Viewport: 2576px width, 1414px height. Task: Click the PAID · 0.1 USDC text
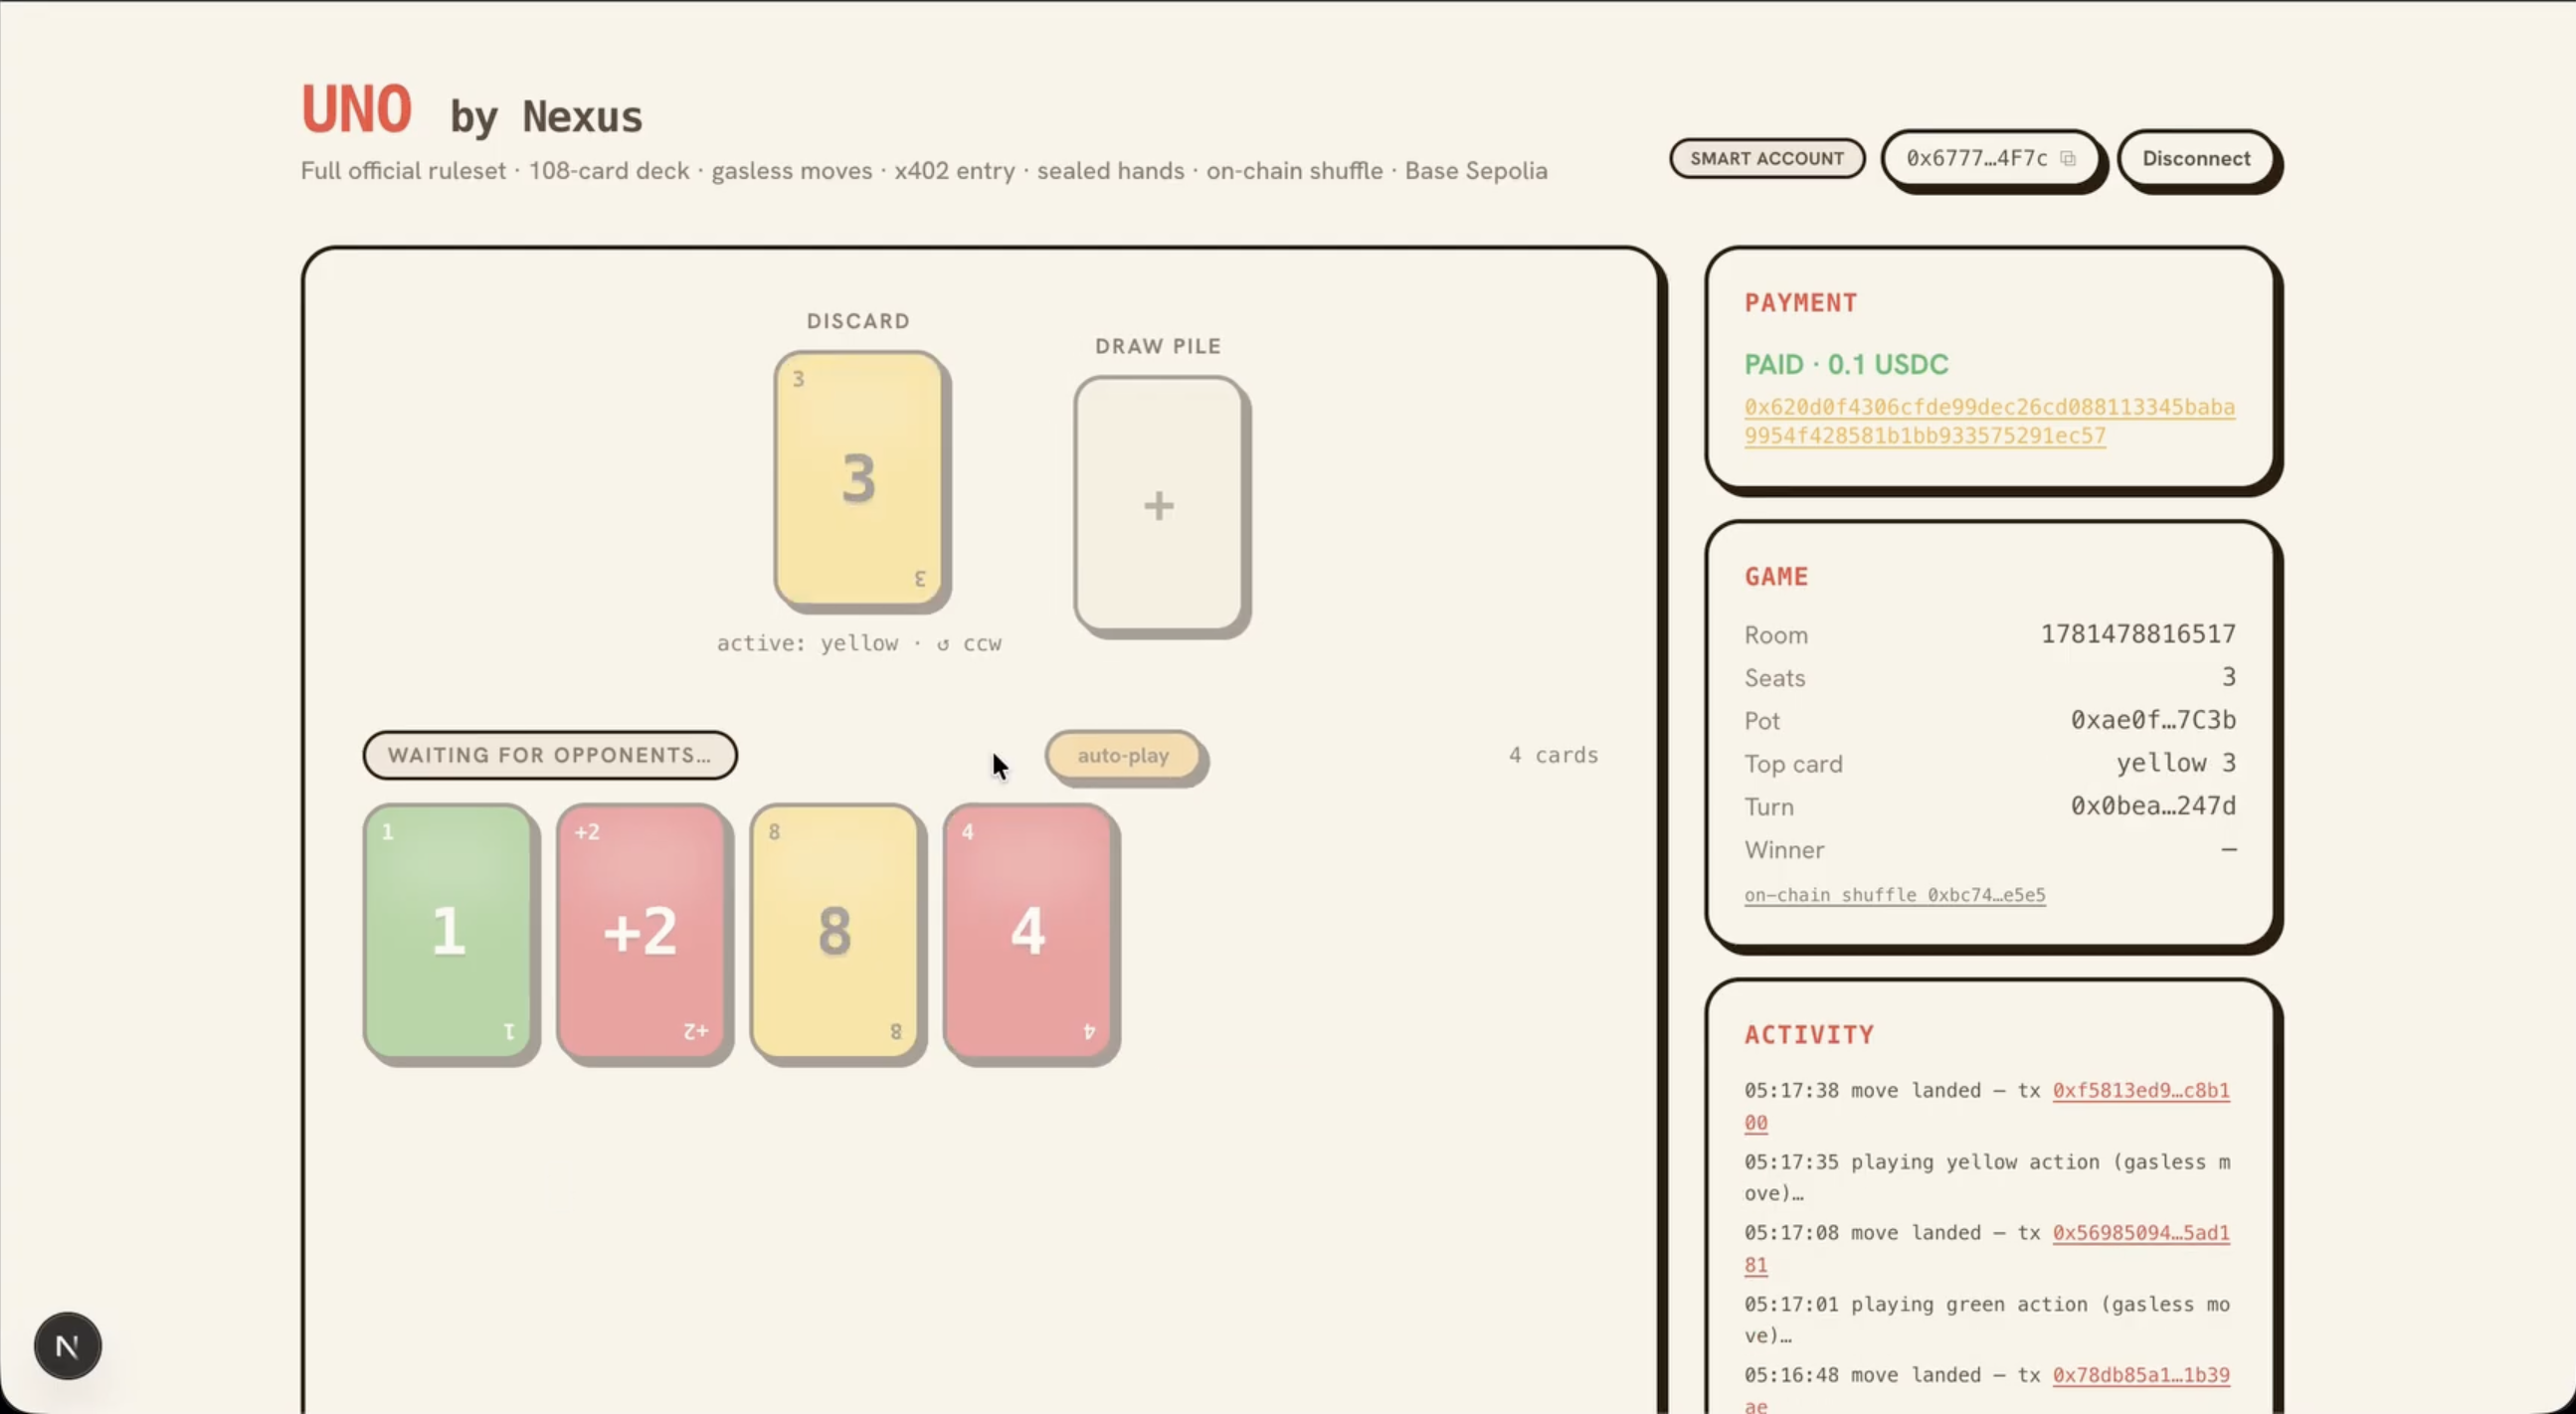pos(1846,364)
